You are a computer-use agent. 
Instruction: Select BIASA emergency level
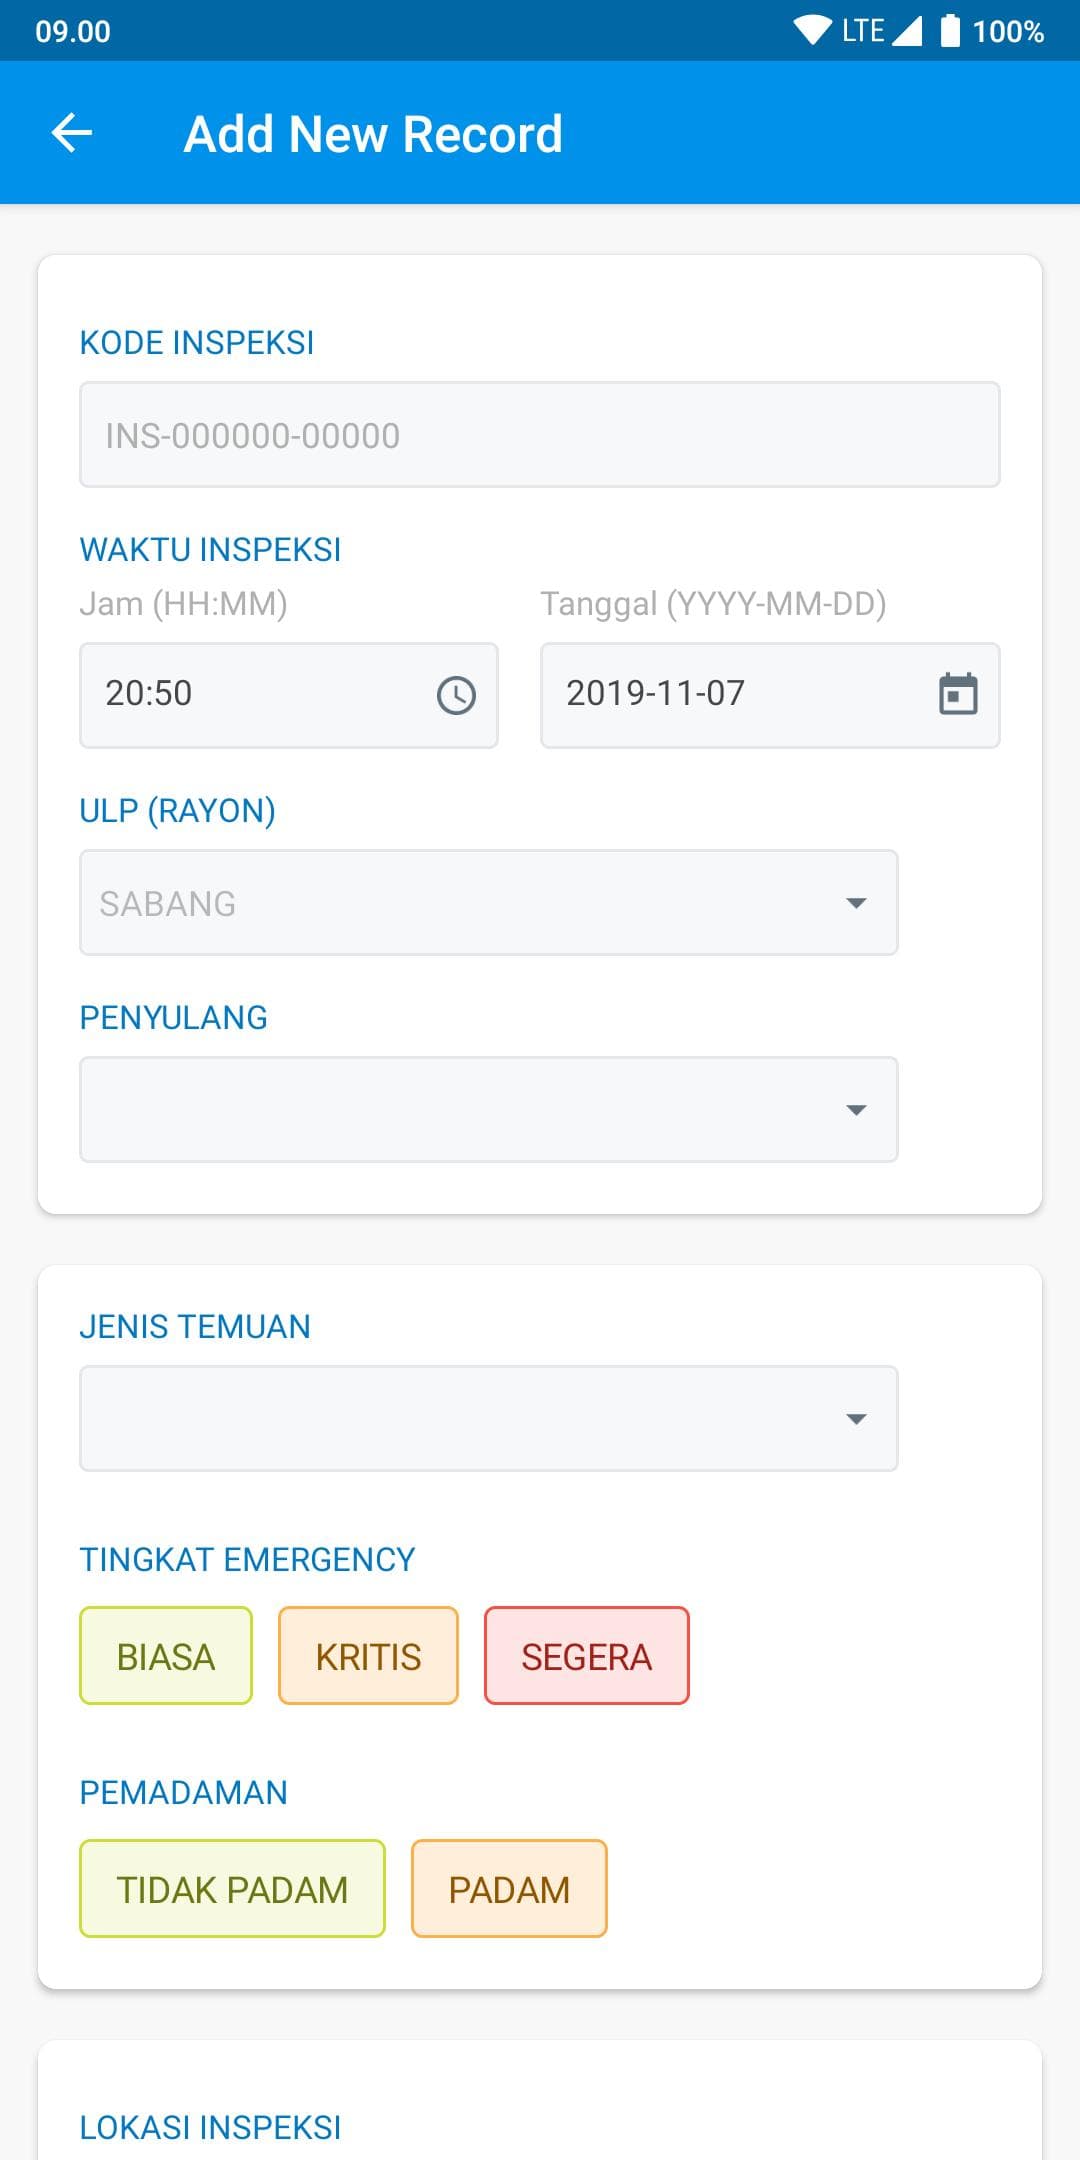(166, 1656)
